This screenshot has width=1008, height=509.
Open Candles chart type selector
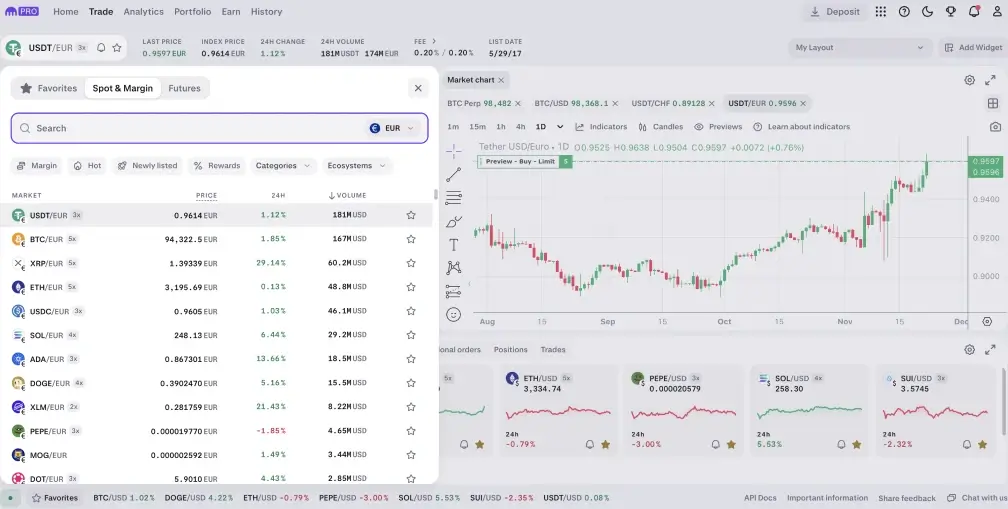tap(661, 127)
